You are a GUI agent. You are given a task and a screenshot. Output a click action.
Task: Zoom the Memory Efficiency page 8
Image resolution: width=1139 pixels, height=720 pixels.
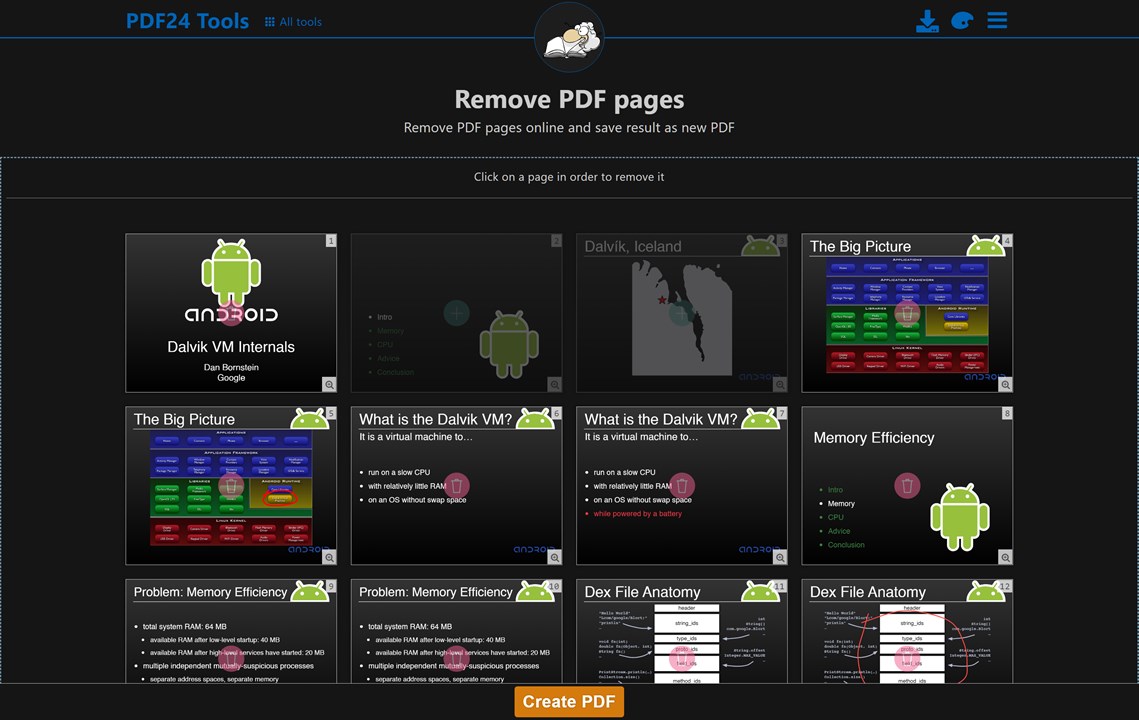coord(1005,557)
